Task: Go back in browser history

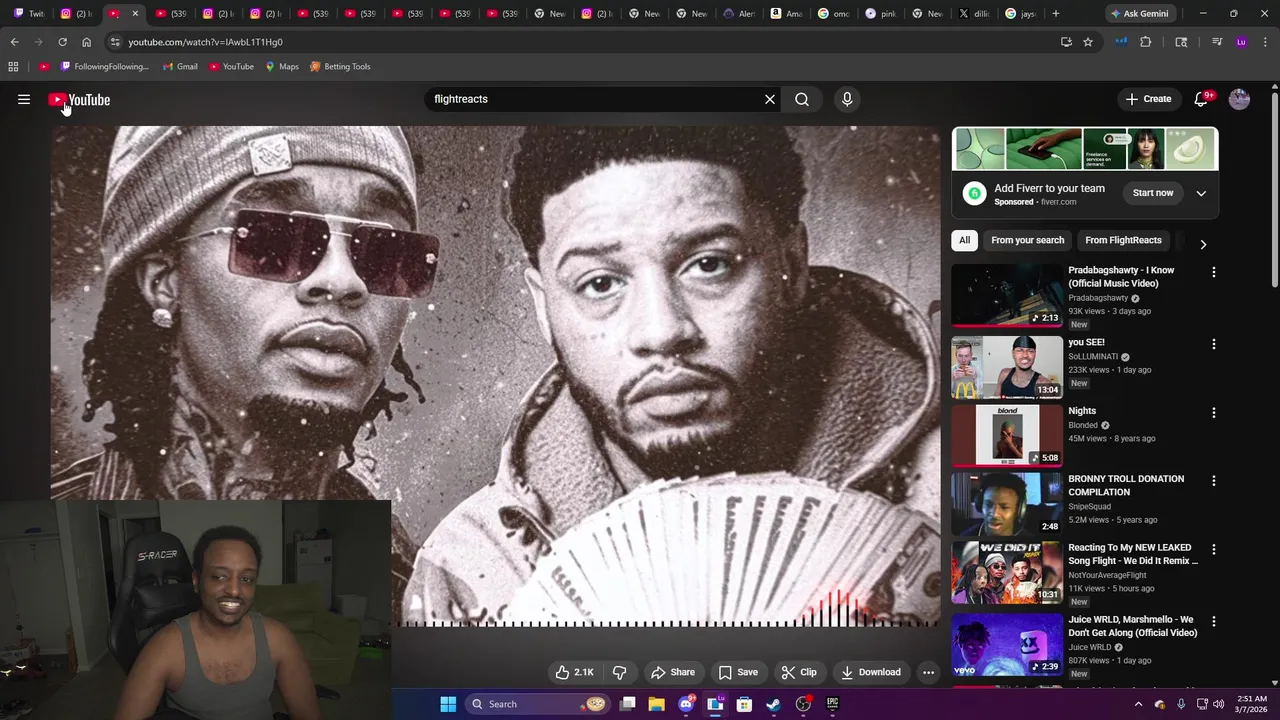Action: click(14, 42)
